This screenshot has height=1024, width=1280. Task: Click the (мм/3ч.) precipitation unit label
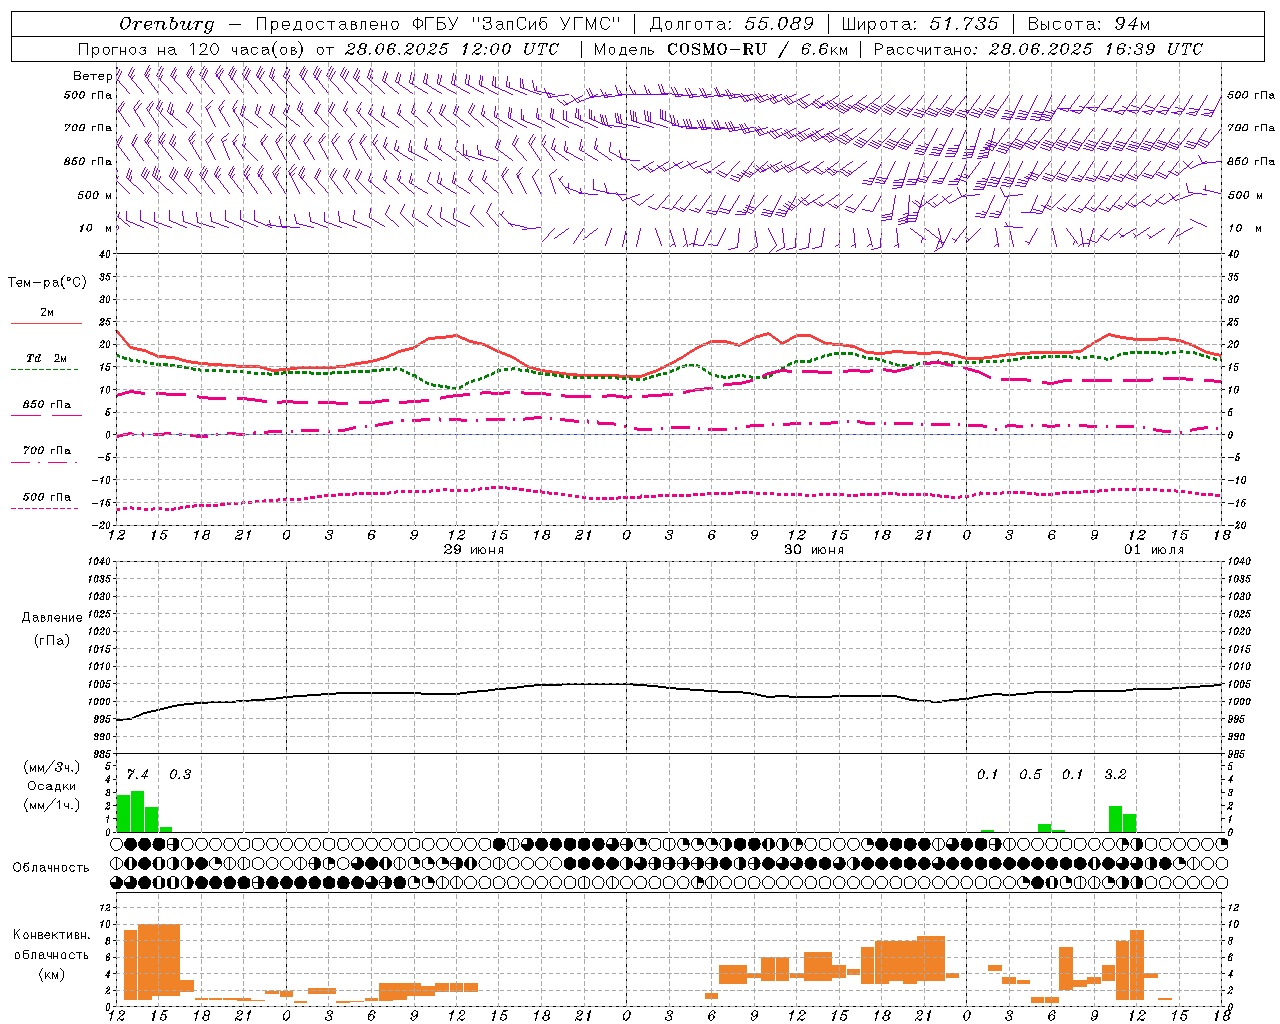click(51, 768)
